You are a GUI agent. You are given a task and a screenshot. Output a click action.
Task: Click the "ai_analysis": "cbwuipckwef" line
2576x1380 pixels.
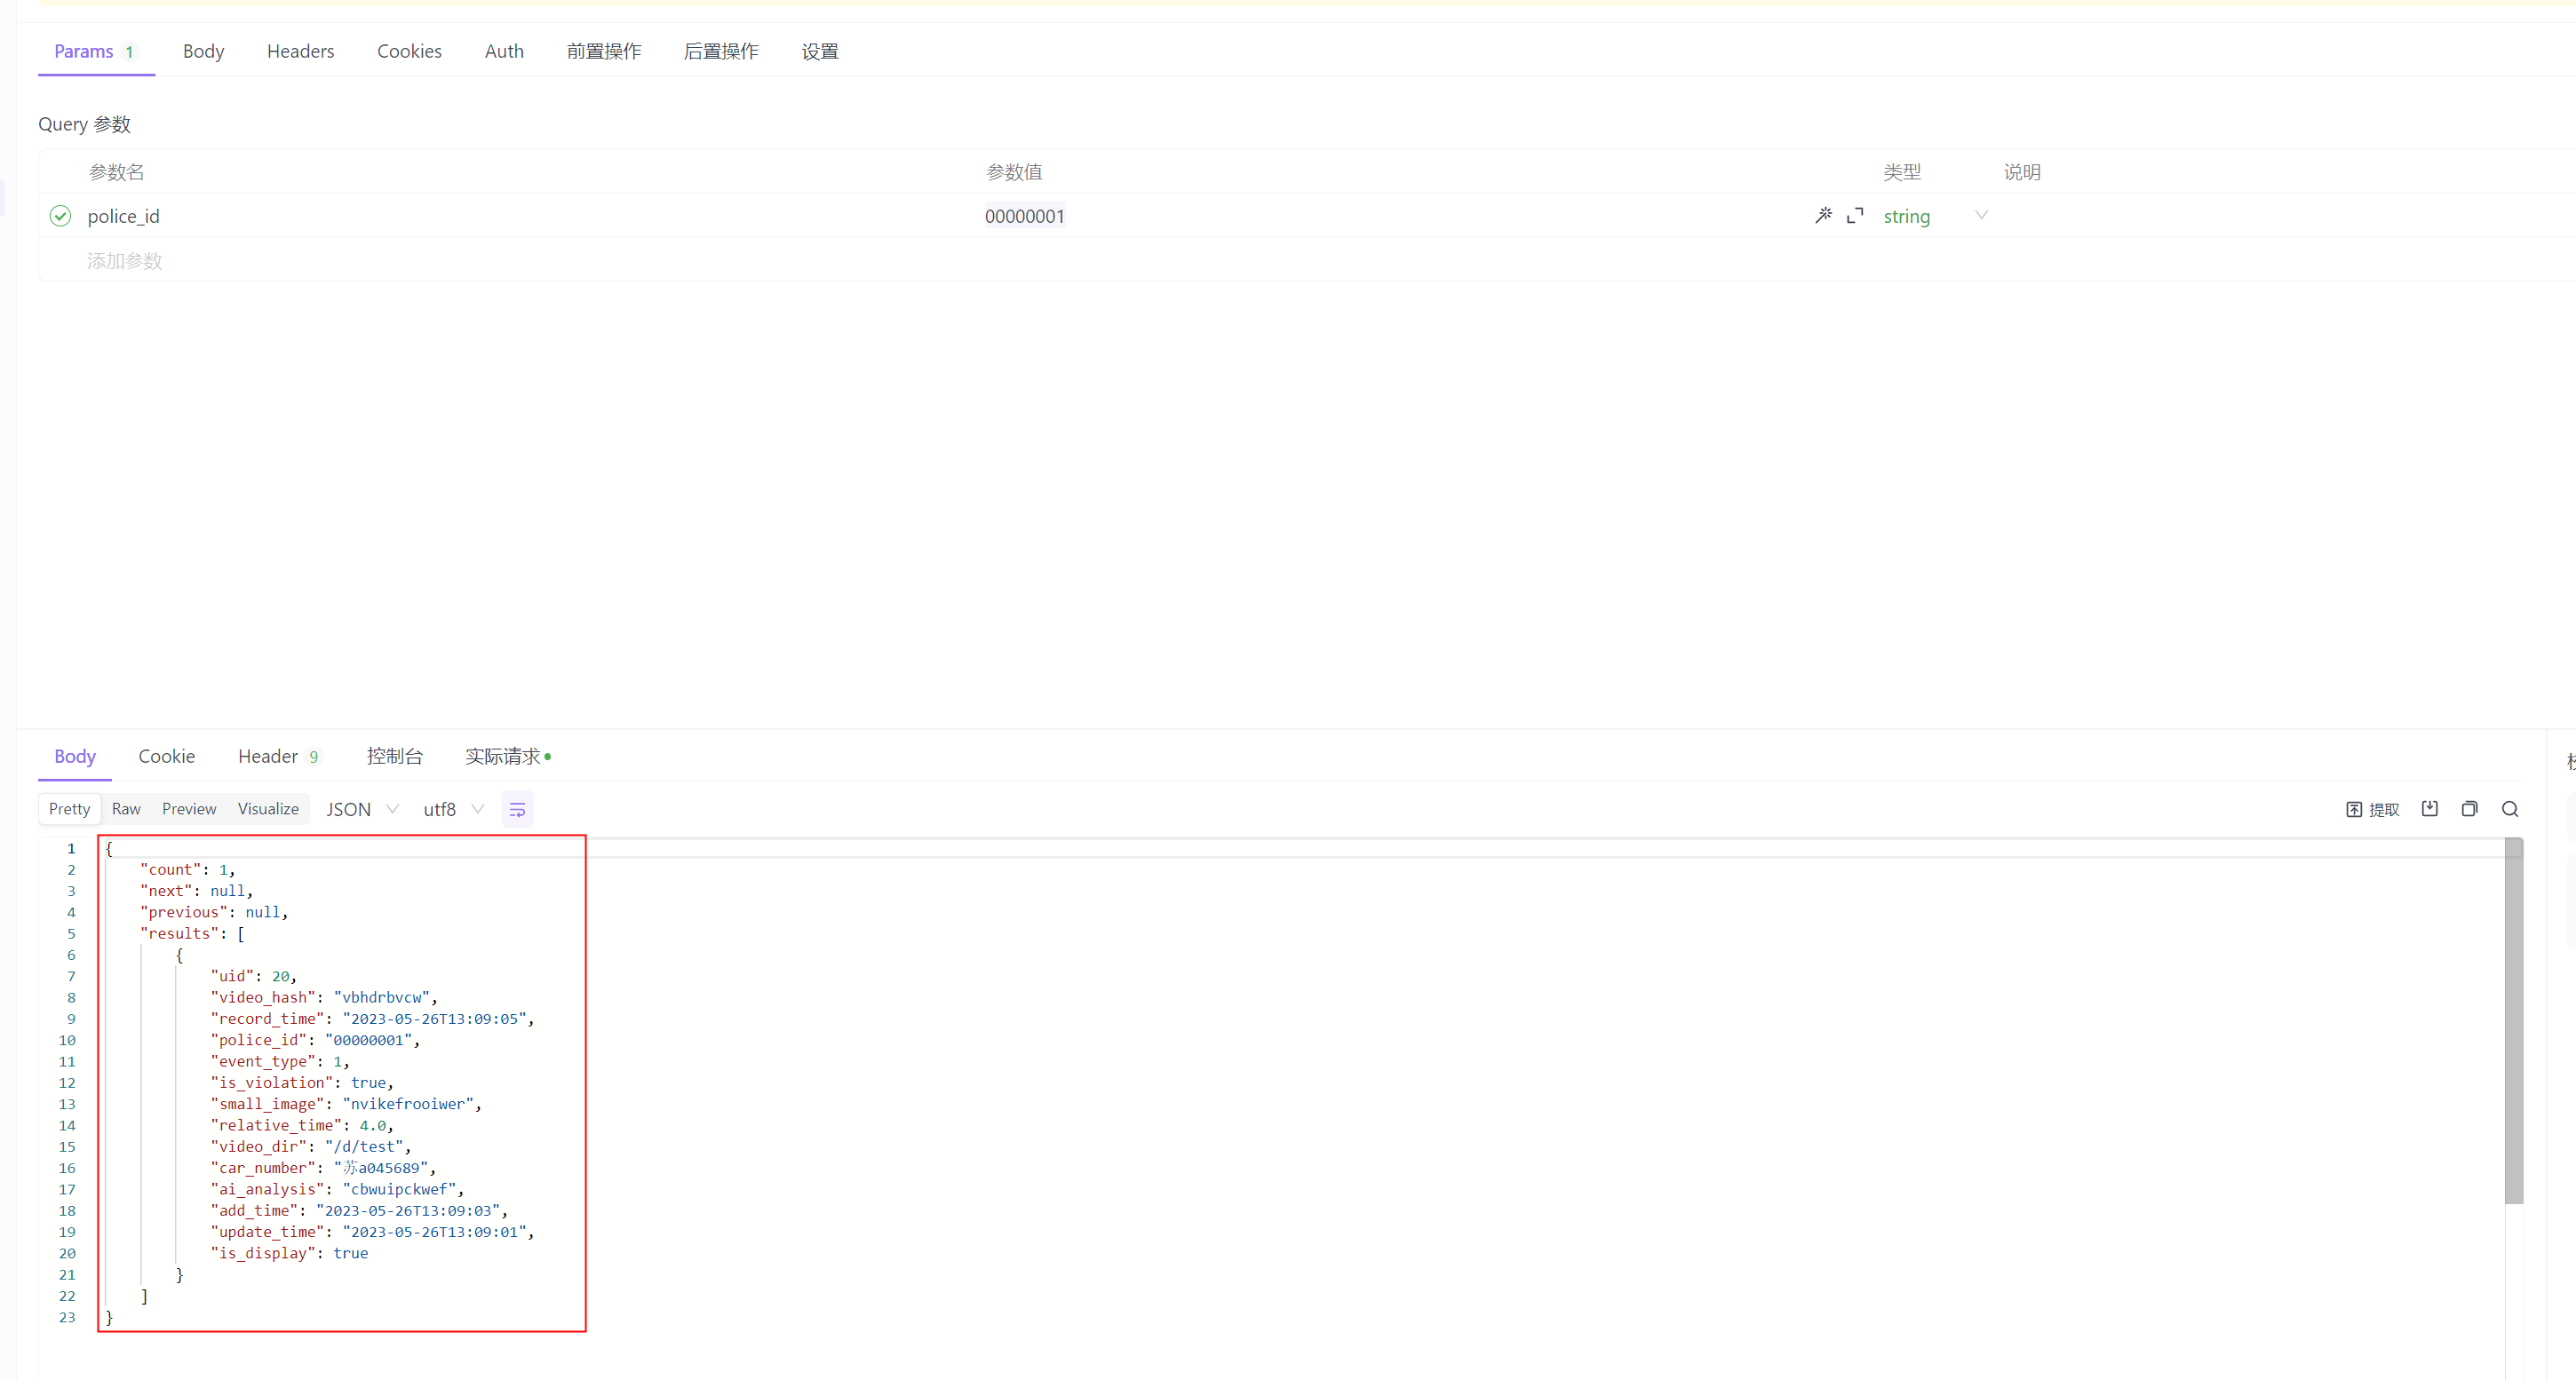(337, 1188)
